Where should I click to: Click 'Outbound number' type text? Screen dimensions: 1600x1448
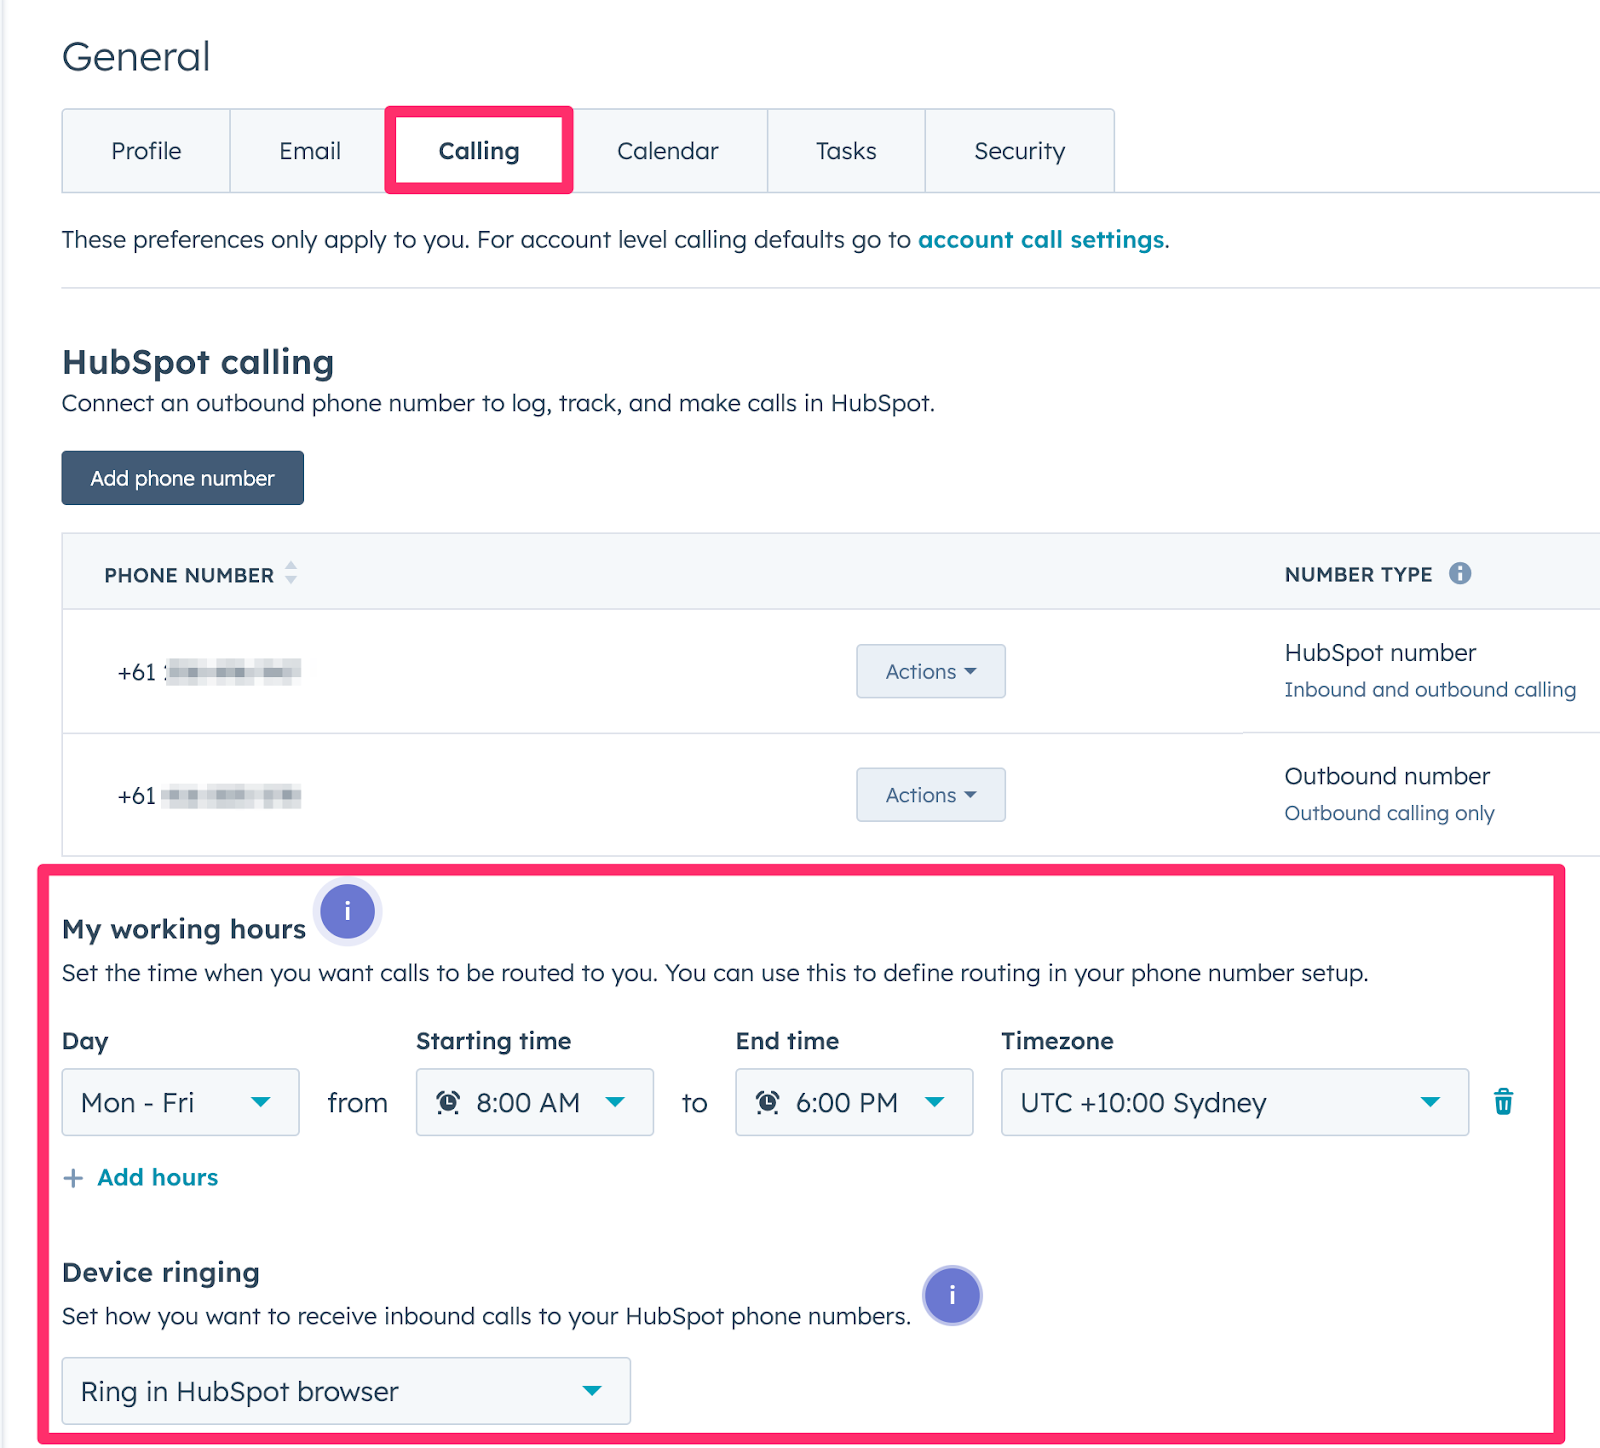[x=1387, y=776]
